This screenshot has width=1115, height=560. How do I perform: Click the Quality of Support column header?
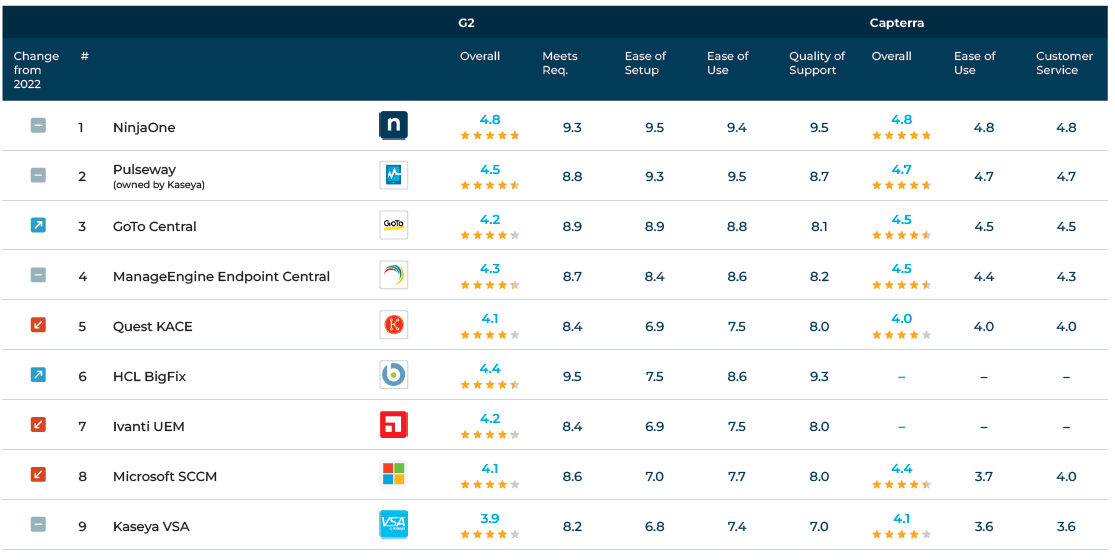[816, 63]
